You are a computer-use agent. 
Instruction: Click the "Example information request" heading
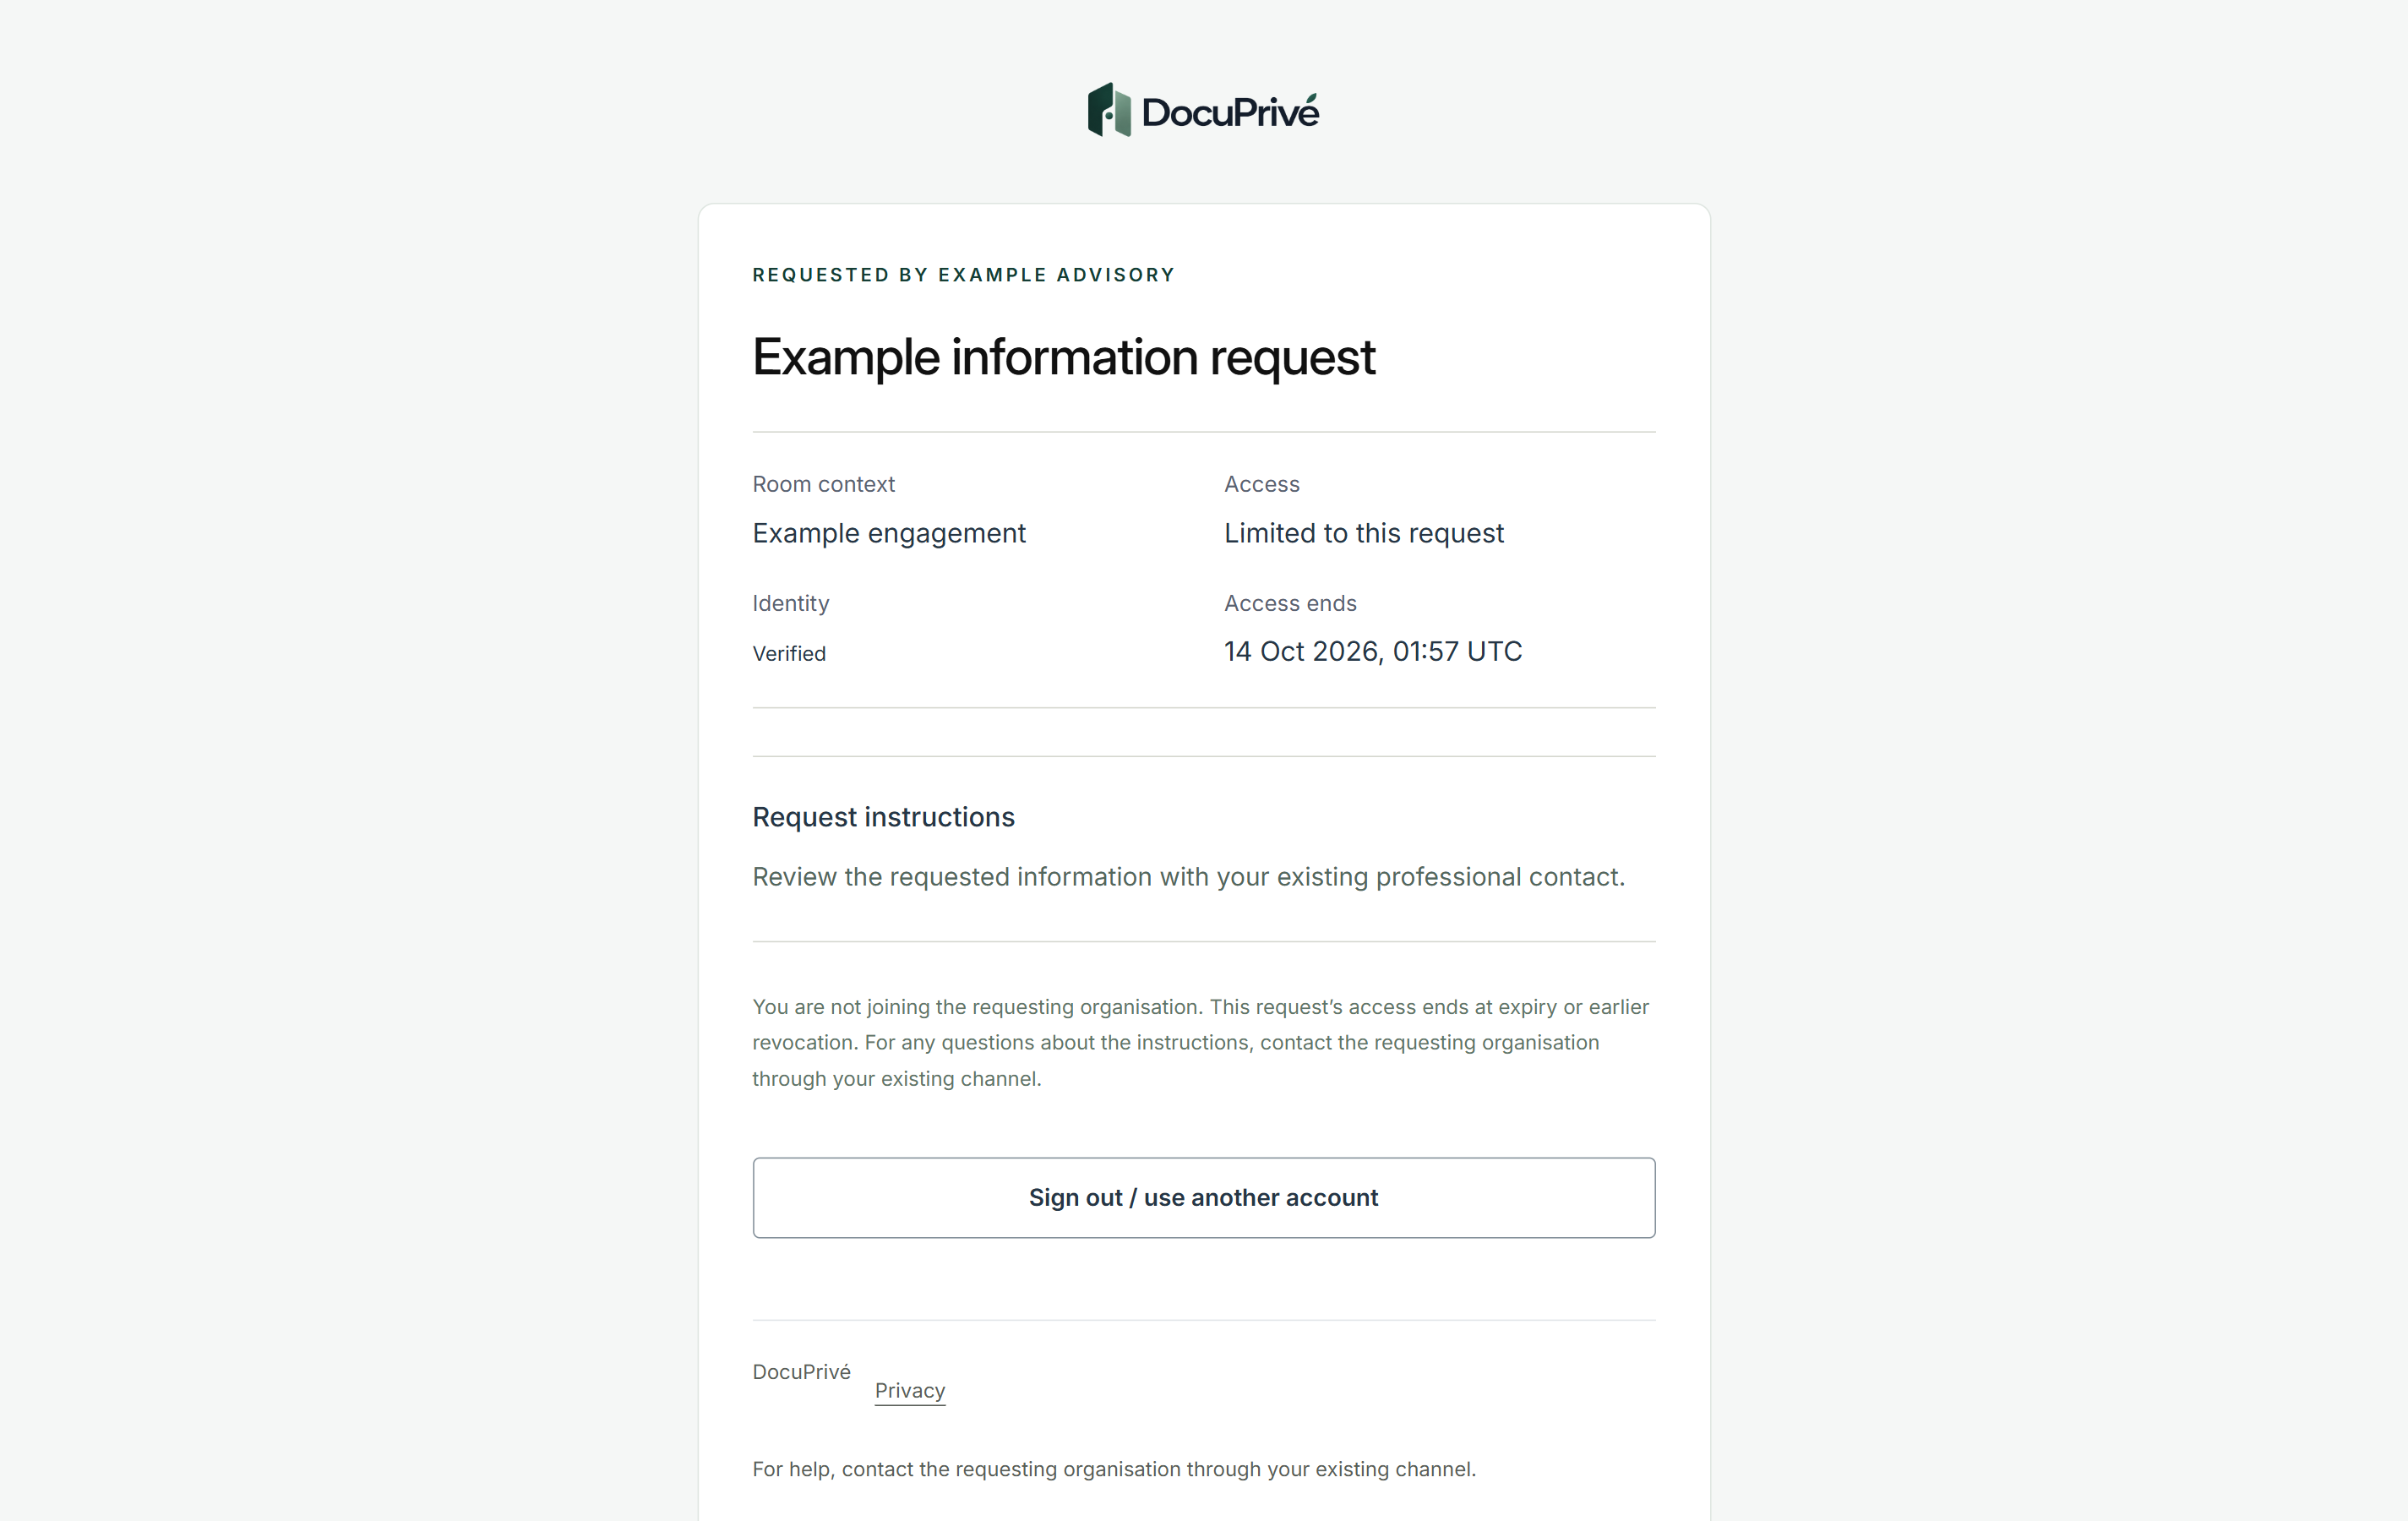coord(1064,357)
